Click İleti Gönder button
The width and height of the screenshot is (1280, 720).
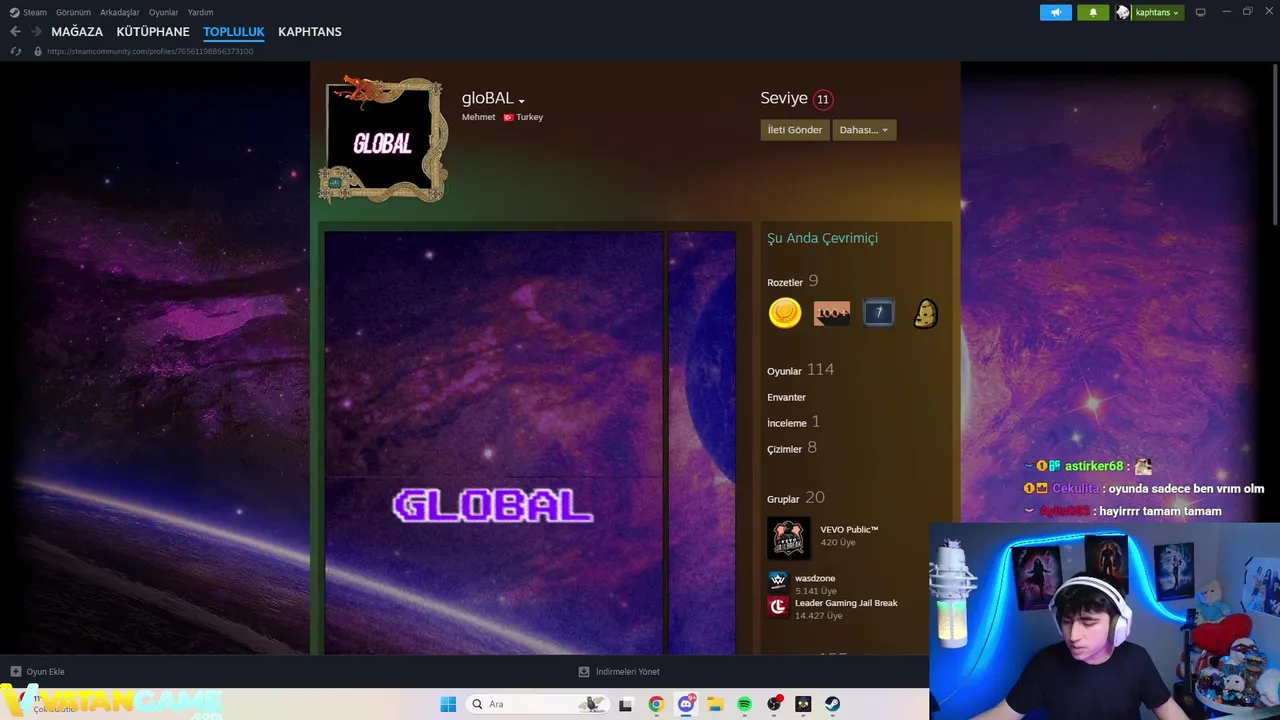point(795,130)
